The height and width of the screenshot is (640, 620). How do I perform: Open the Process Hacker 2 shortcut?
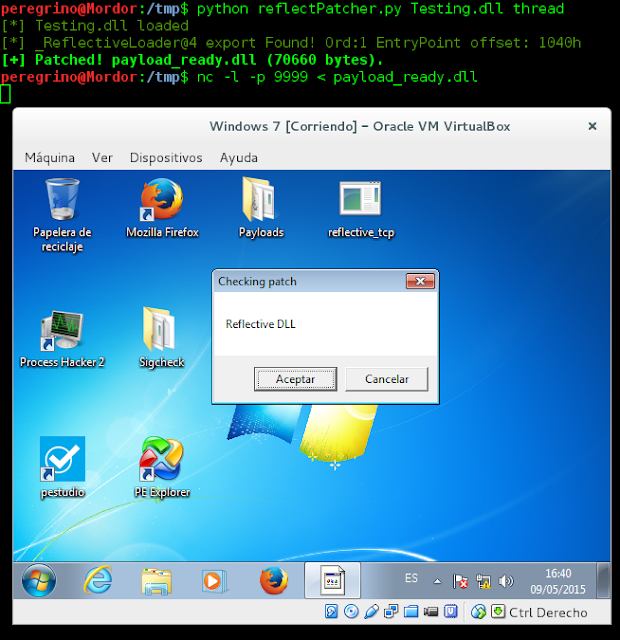coord(62,339)
